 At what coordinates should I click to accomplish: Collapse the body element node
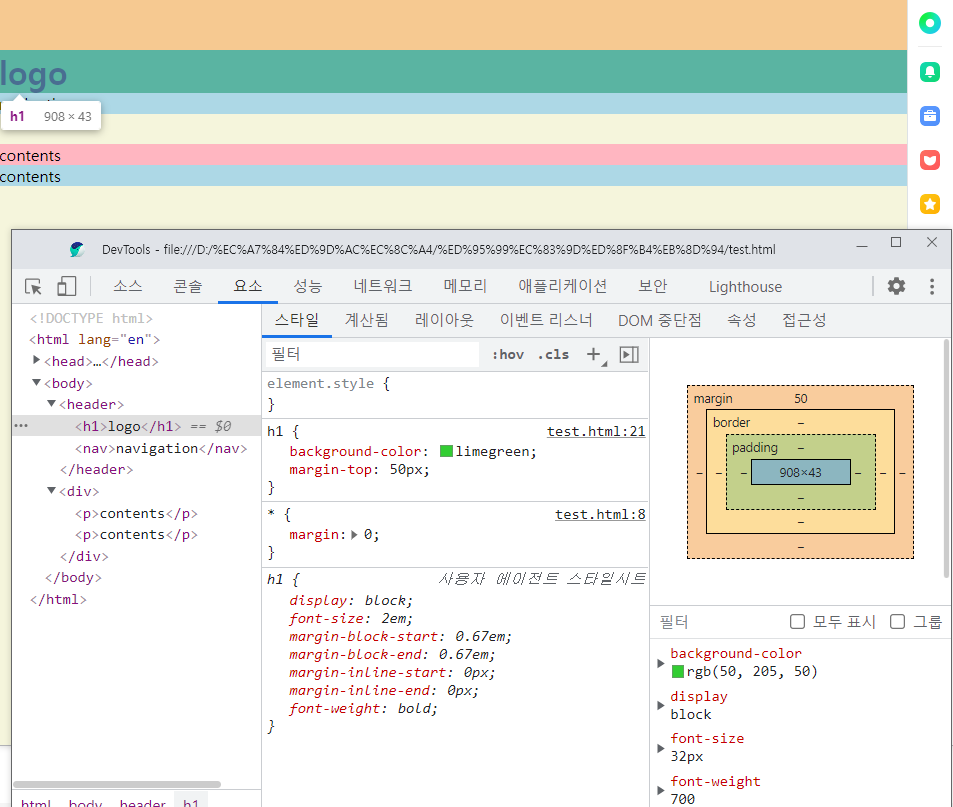coord(36,382)
